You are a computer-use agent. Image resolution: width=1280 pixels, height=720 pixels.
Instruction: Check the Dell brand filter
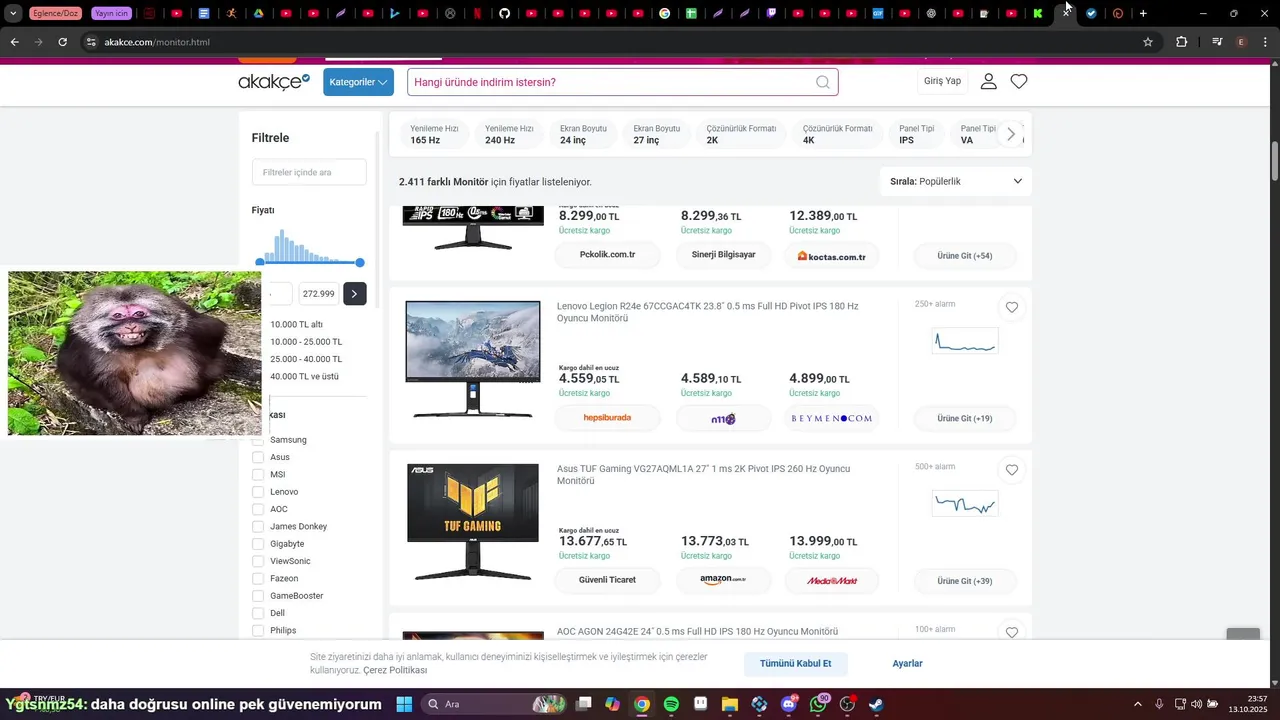tap(258, 613)
